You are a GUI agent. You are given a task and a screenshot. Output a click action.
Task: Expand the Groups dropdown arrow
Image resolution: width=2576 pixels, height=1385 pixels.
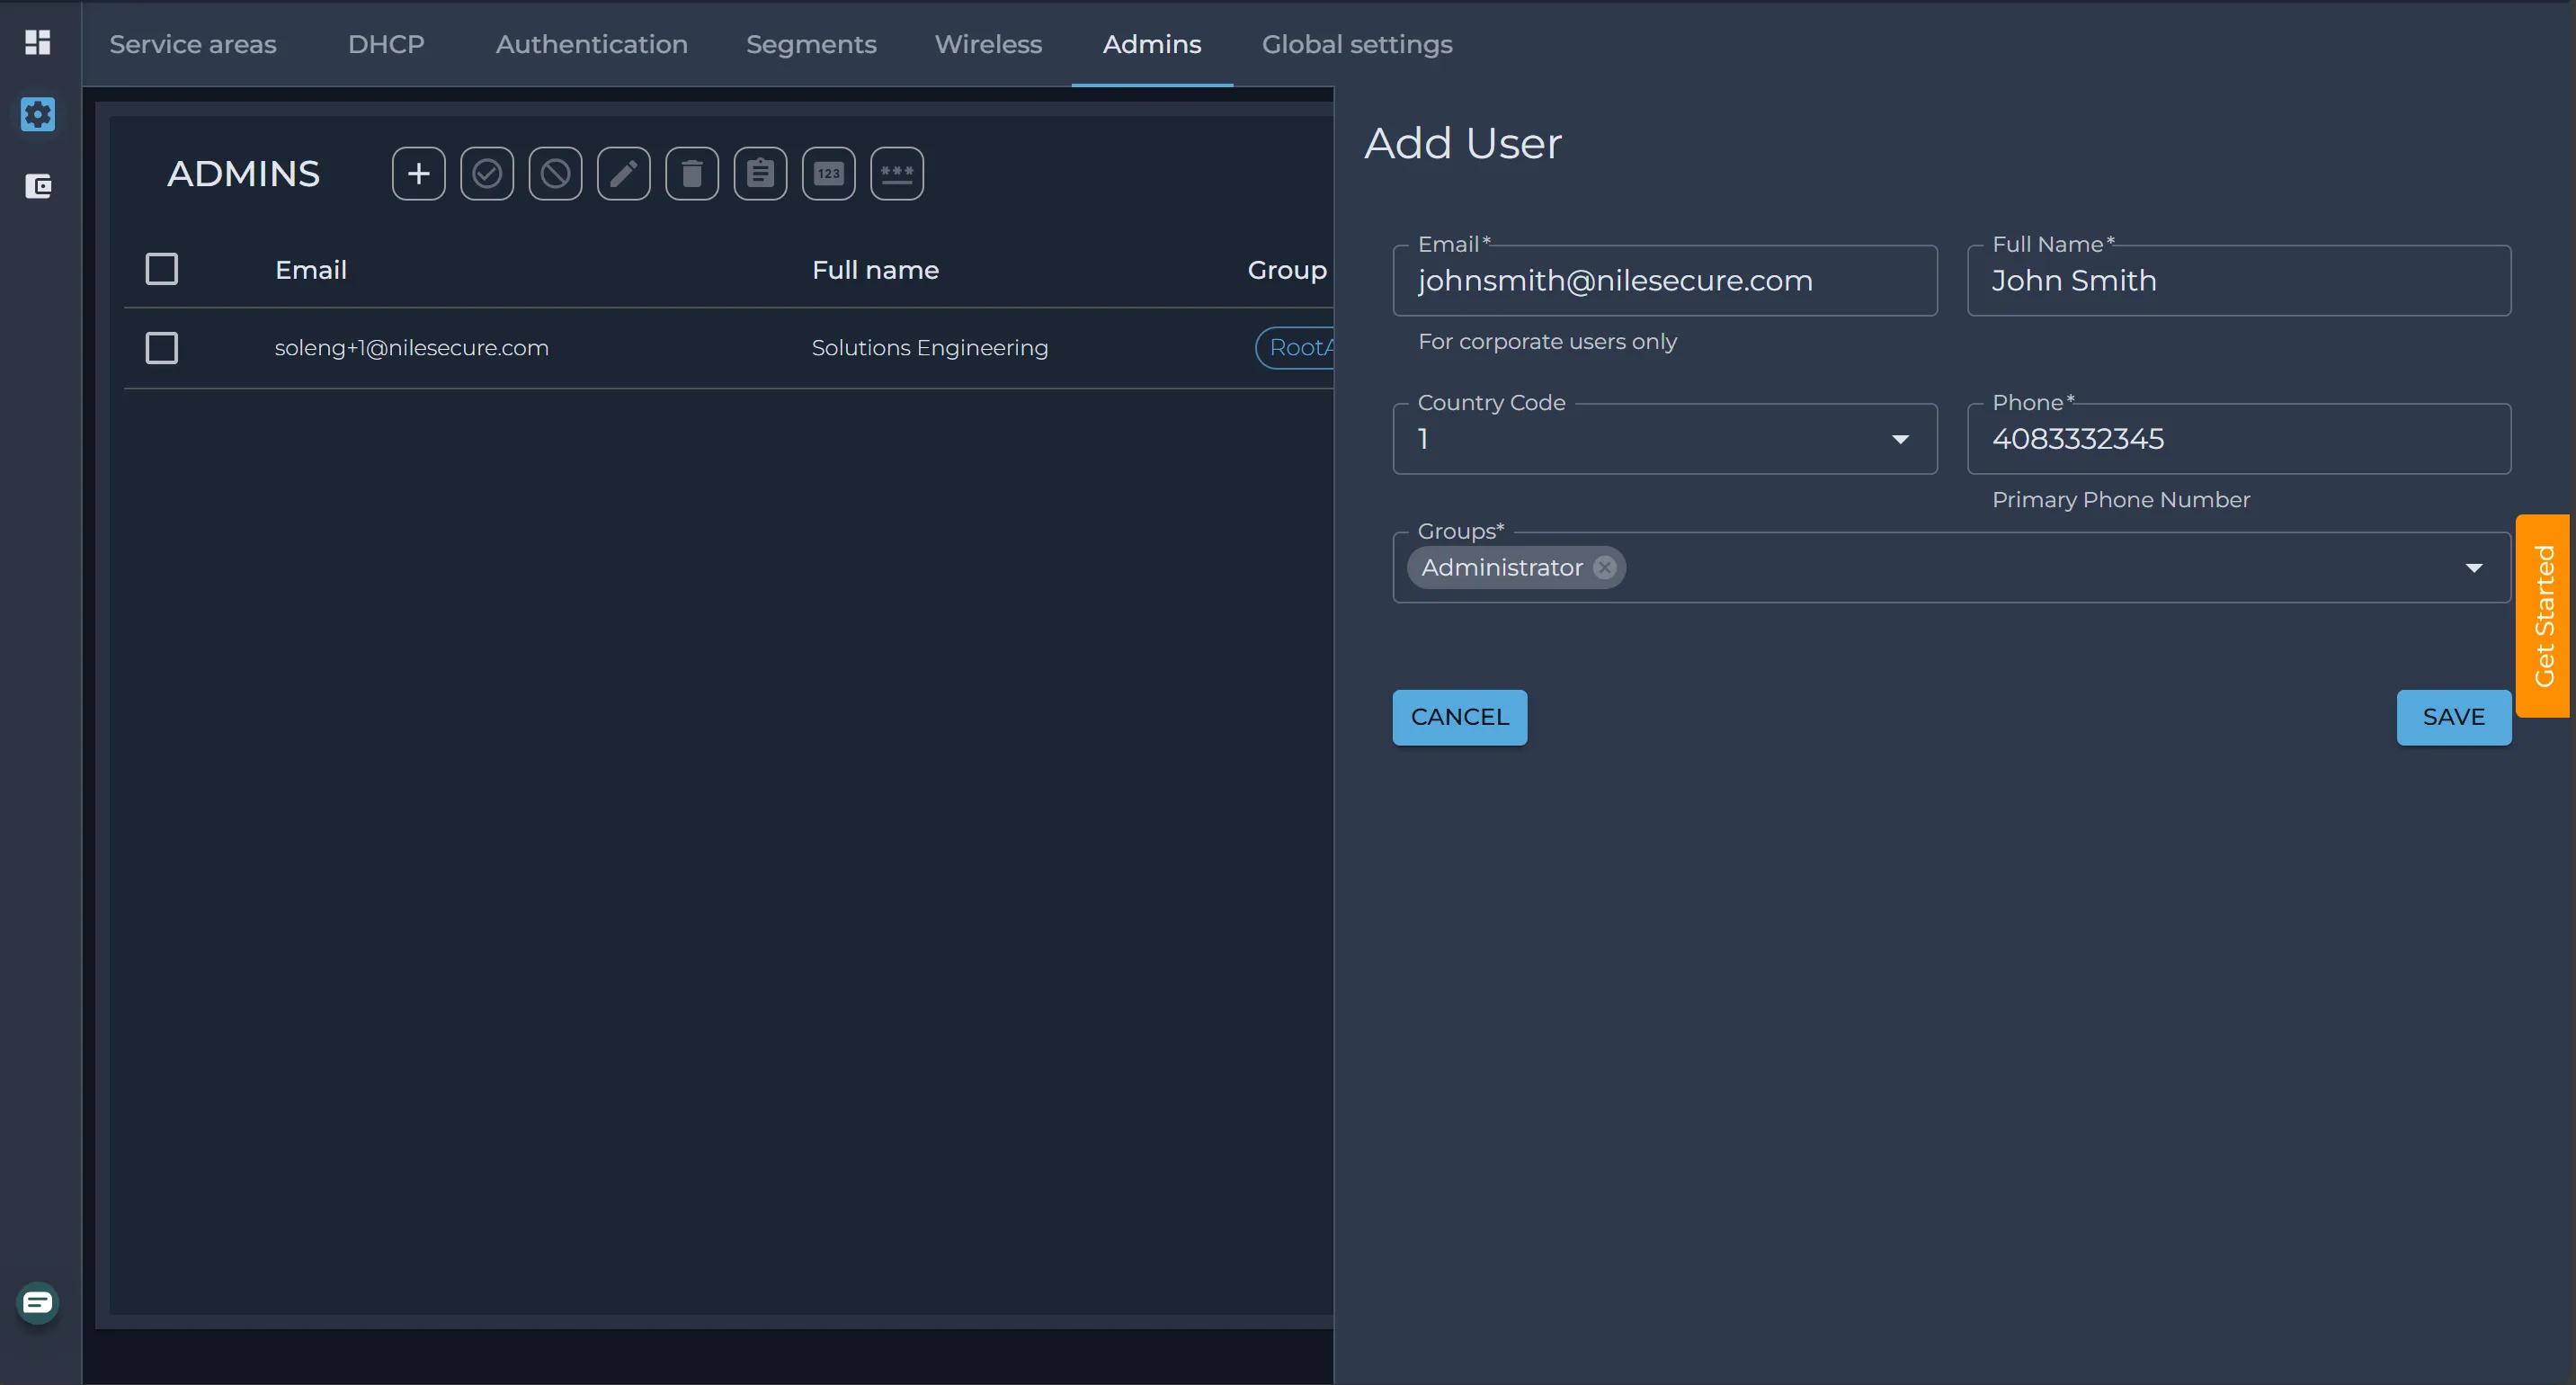pyautogui.click(x=2474, y=568)
